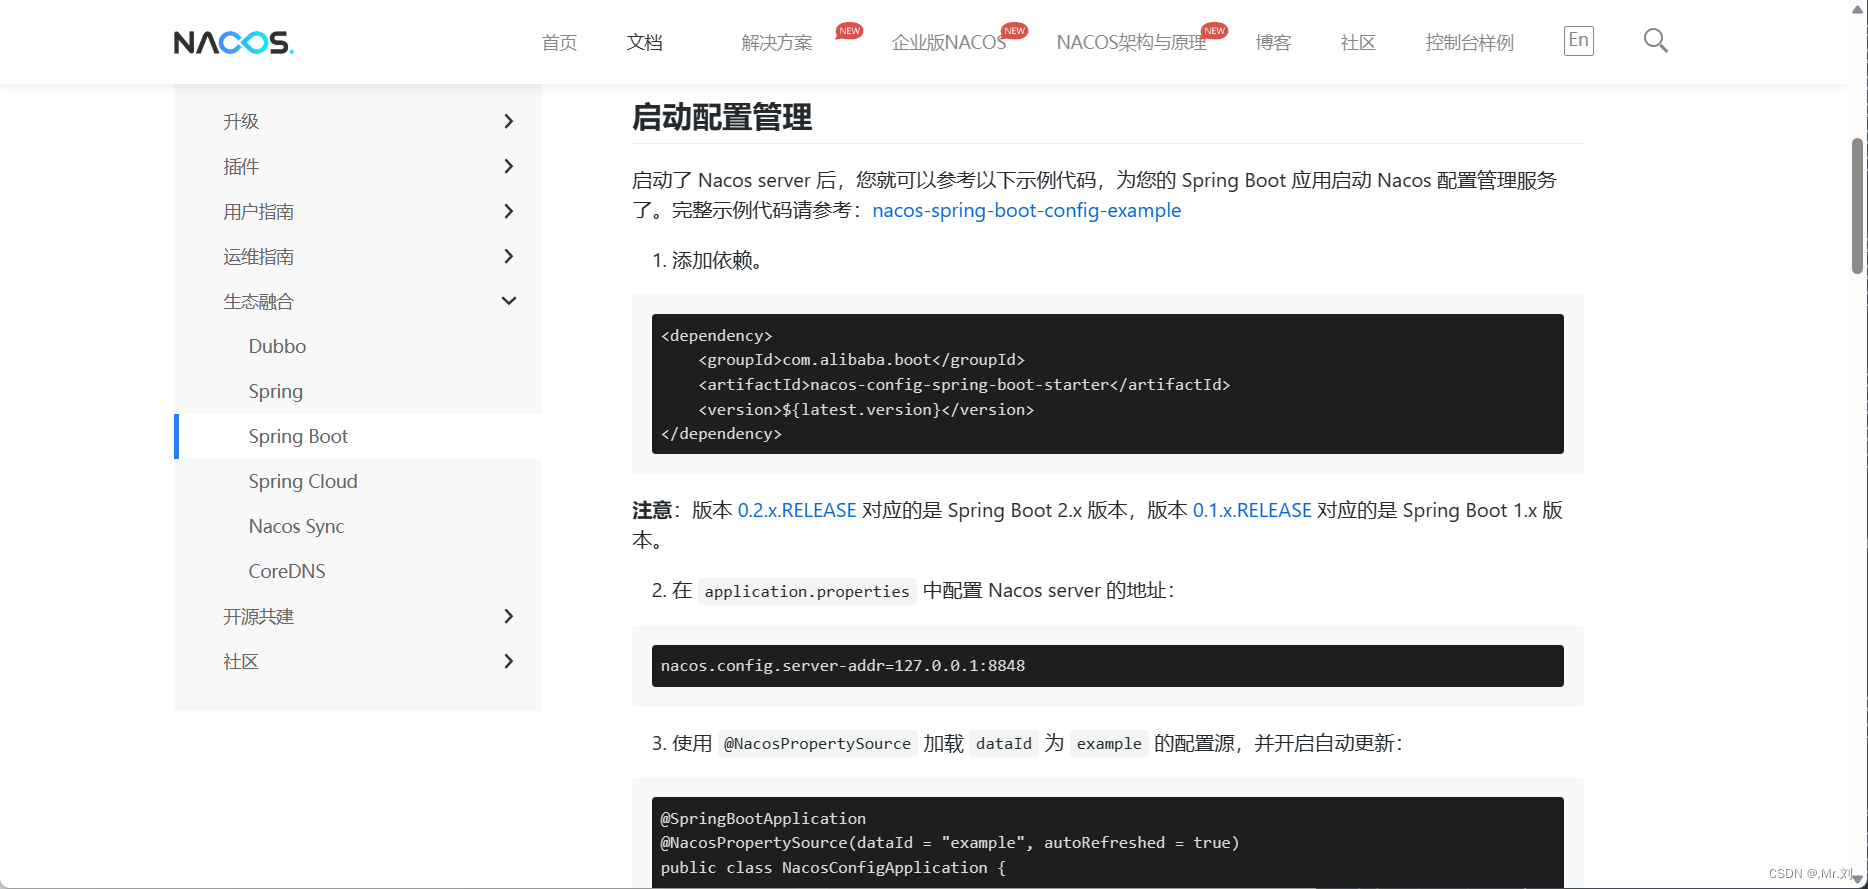
Task: Click the artifactId line in dependency code
Action: pos(964,384)
